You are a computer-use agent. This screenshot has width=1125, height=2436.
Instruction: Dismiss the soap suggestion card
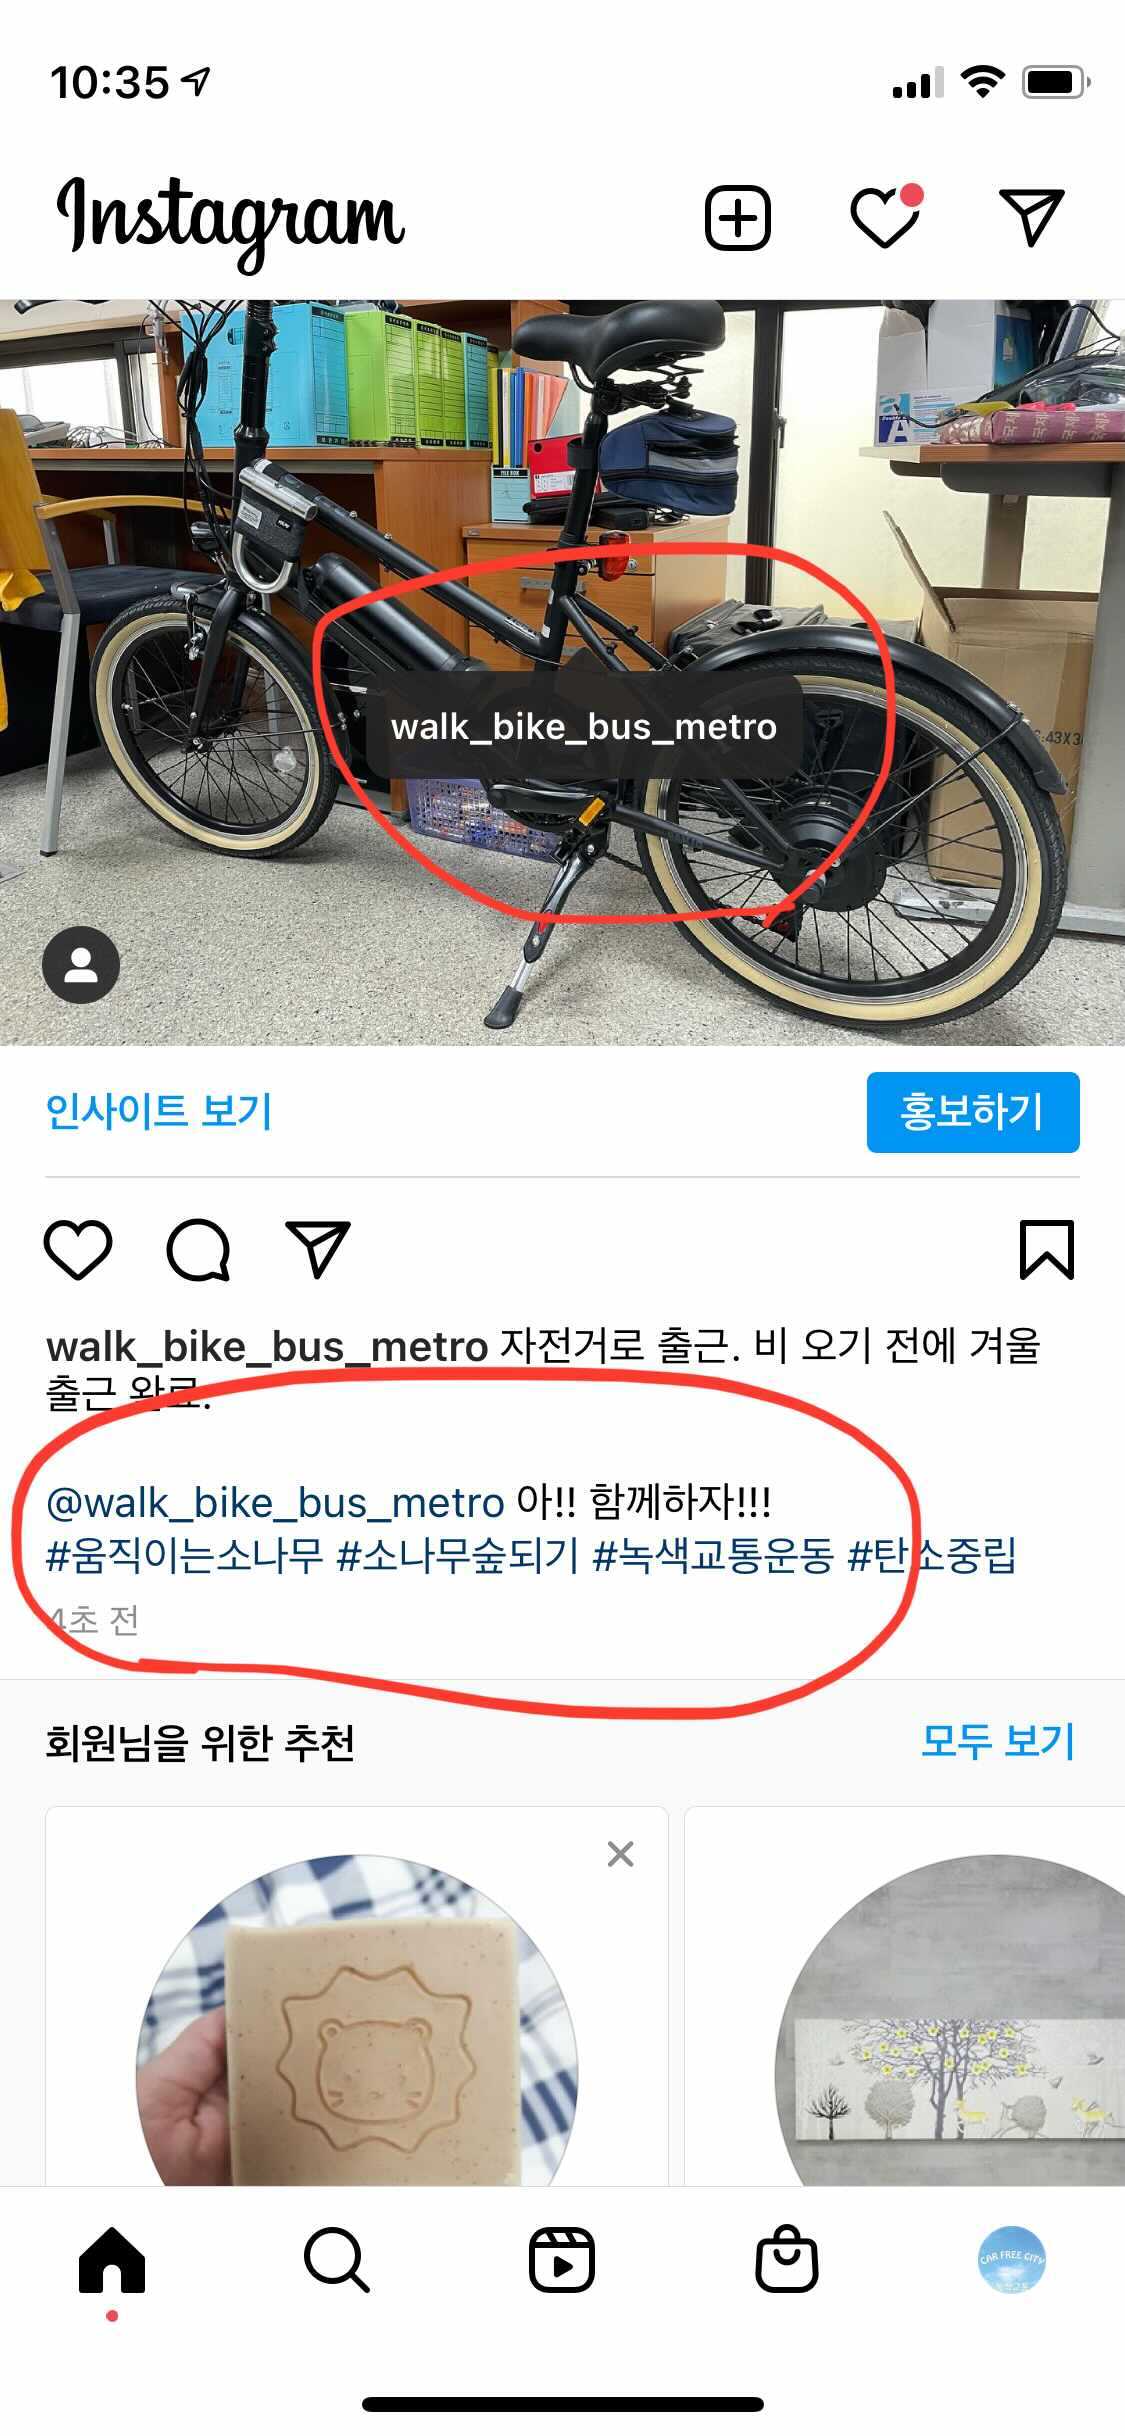tap(621, 1854)
